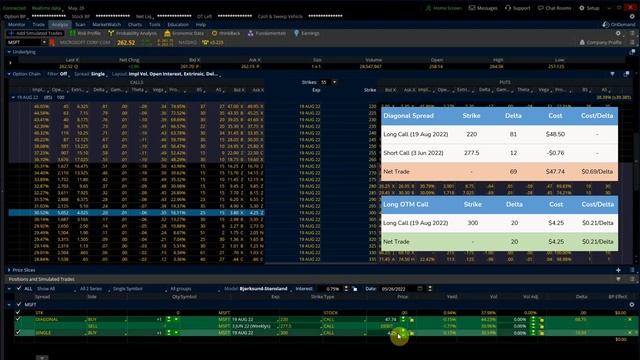This screenshot has height=360, width=640.
Task: Open the All groups dropdown
Action: (195, 289)
